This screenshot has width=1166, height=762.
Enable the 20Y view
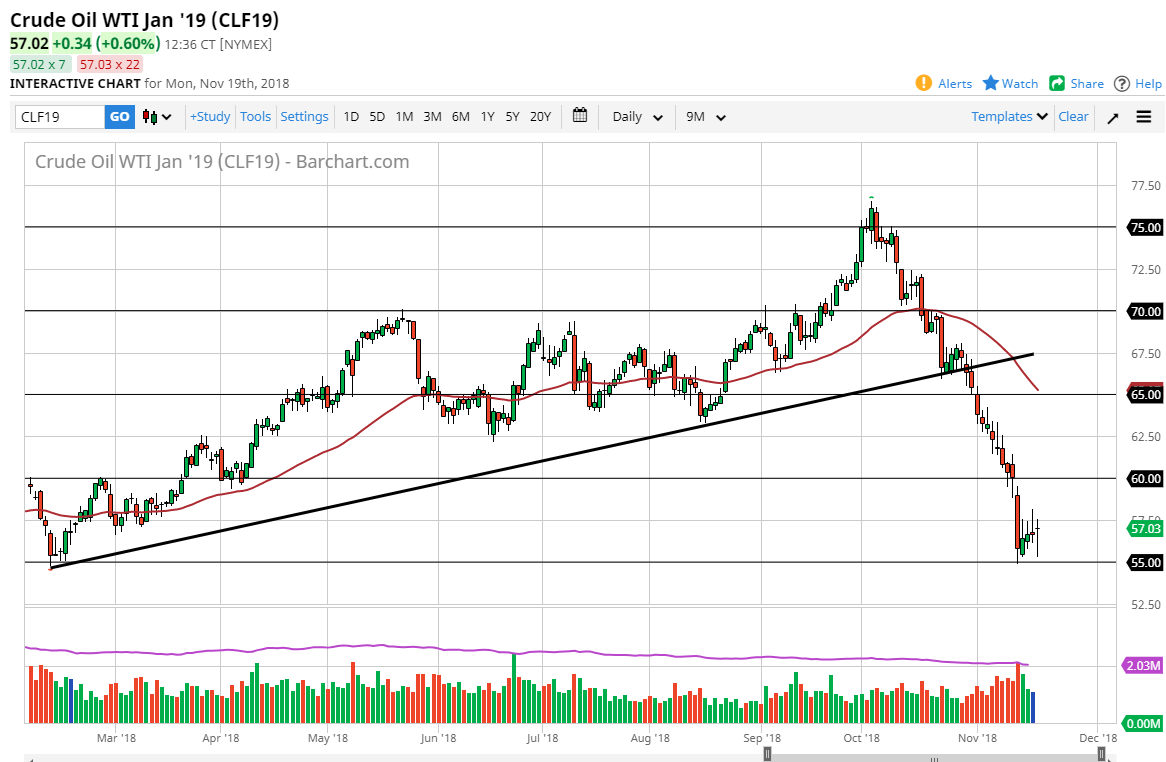pyautogui.click(x=540, y=116)
